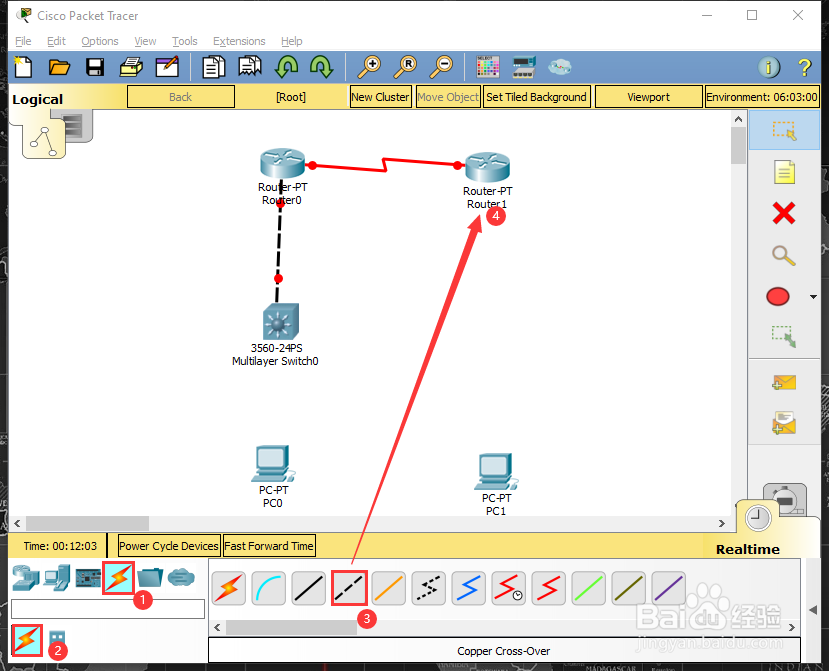
Task: Pick the blue Coaxial cable
Action: click(468, 588)
